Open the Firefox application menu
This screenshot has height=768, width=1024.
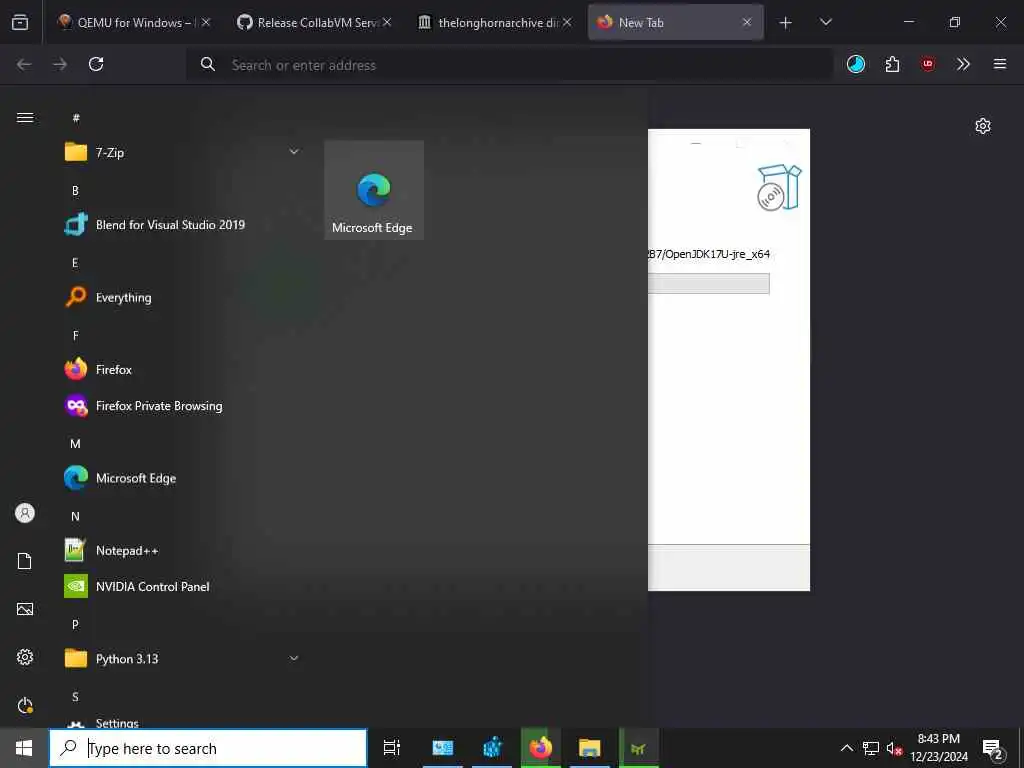999,64
